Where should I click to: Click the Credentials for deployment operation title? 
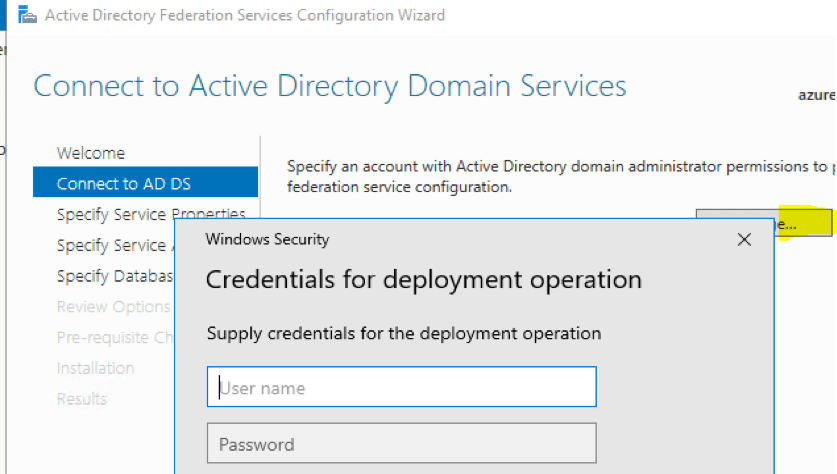pos(424,280)
